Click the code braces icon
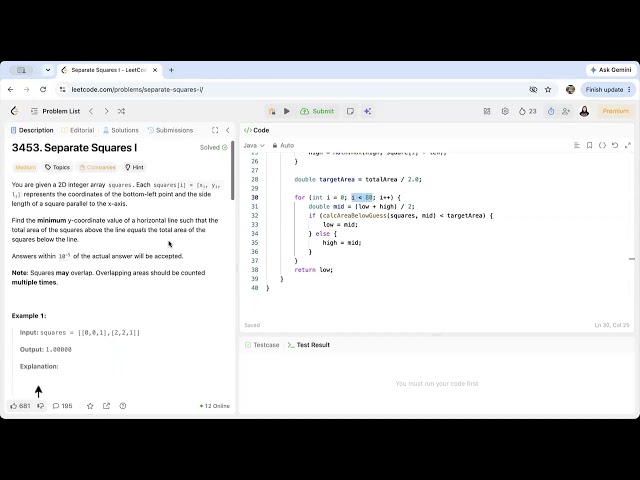 click(602, 145)
